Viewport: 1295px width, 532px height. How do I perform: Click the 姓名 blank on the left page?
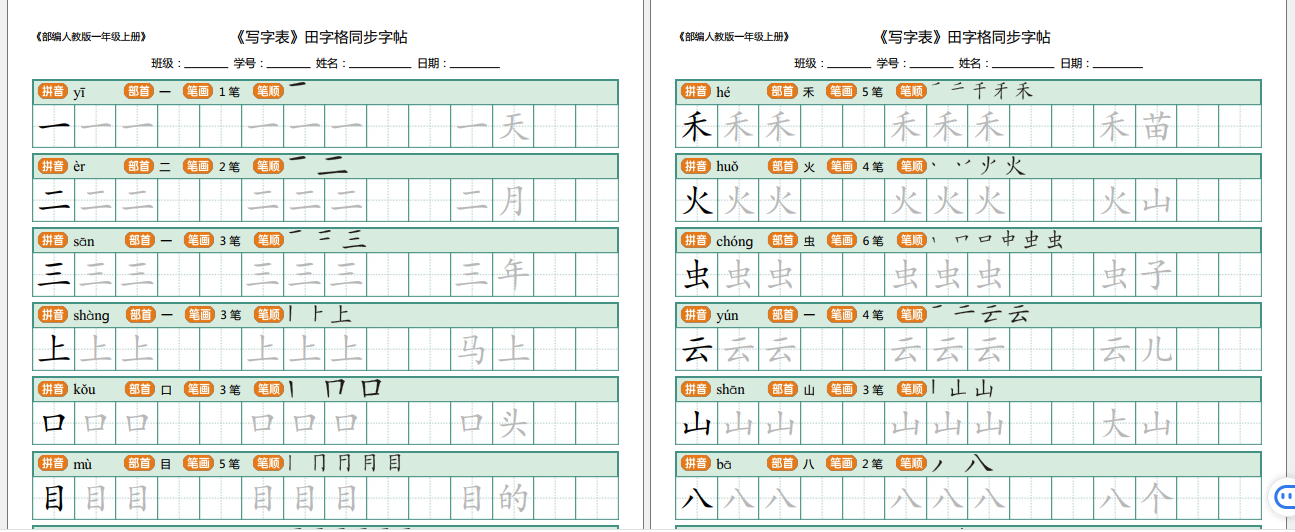pyautogui.click(x=379, y=64)
